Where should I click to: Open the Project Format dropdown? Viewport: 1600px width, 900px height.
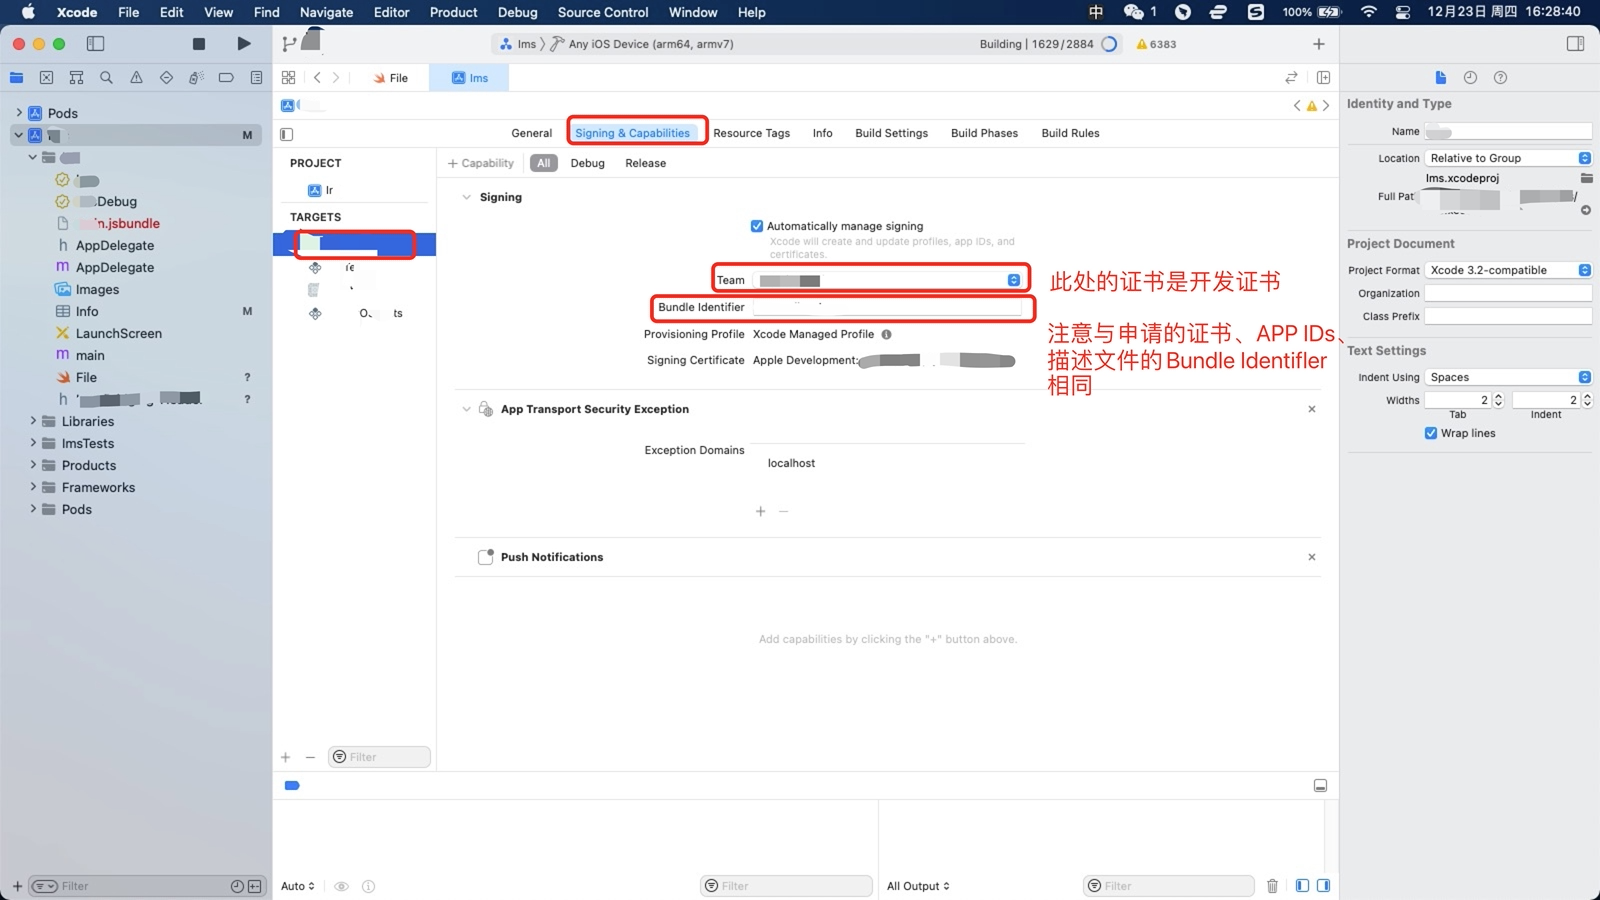click(x=1508, y=270)
